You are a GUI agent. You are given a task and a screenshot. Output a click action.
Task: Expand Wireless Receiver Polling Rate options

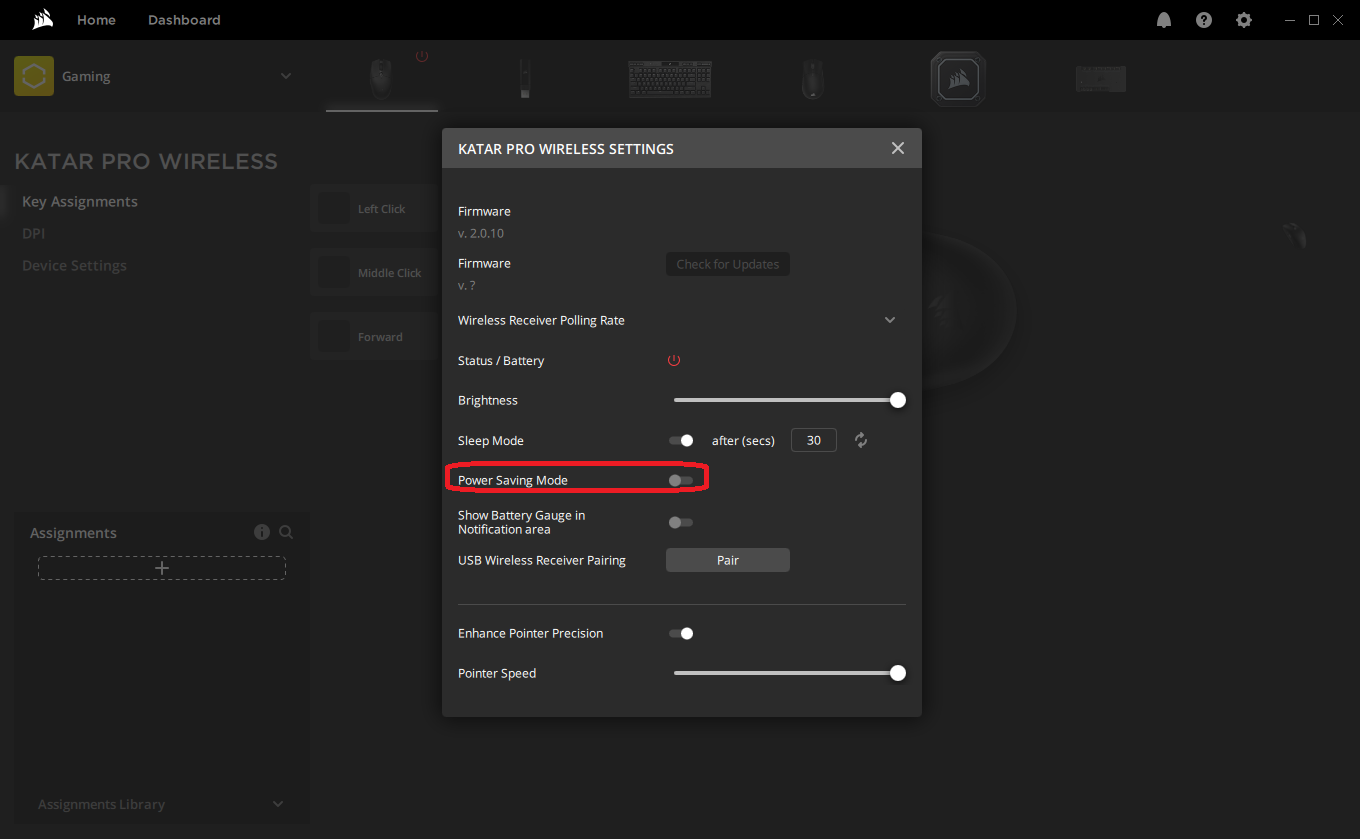pyautogui.click(x=889, y=319)
